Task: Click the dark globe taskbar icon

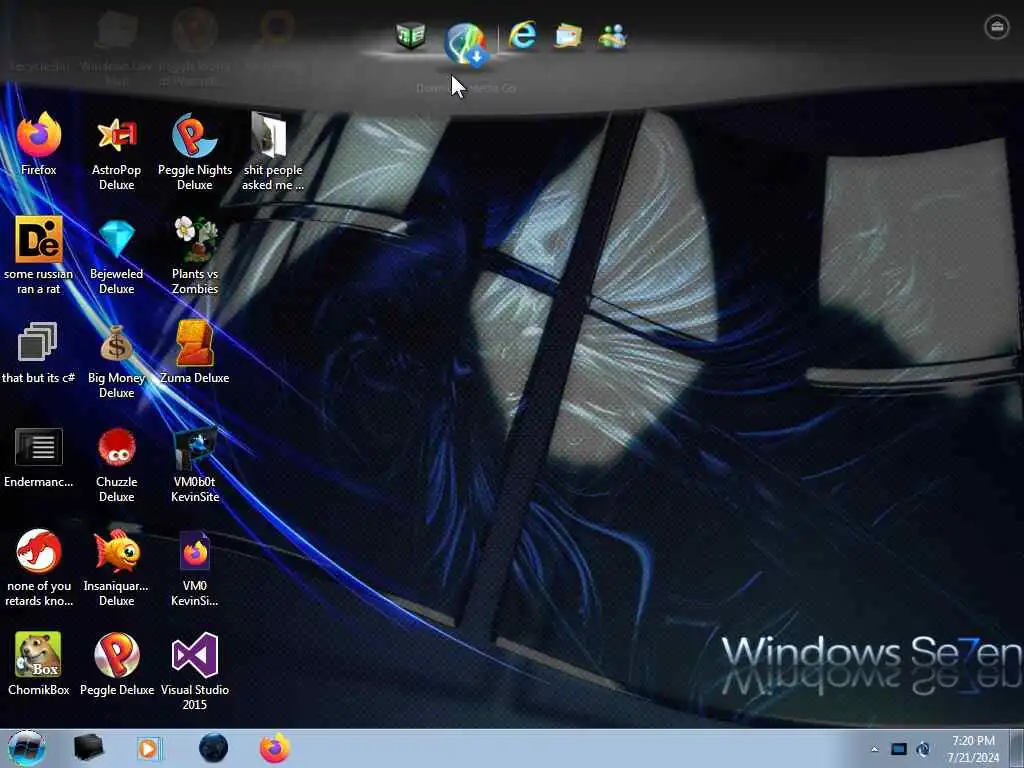Action: click(x=214, y=748)
